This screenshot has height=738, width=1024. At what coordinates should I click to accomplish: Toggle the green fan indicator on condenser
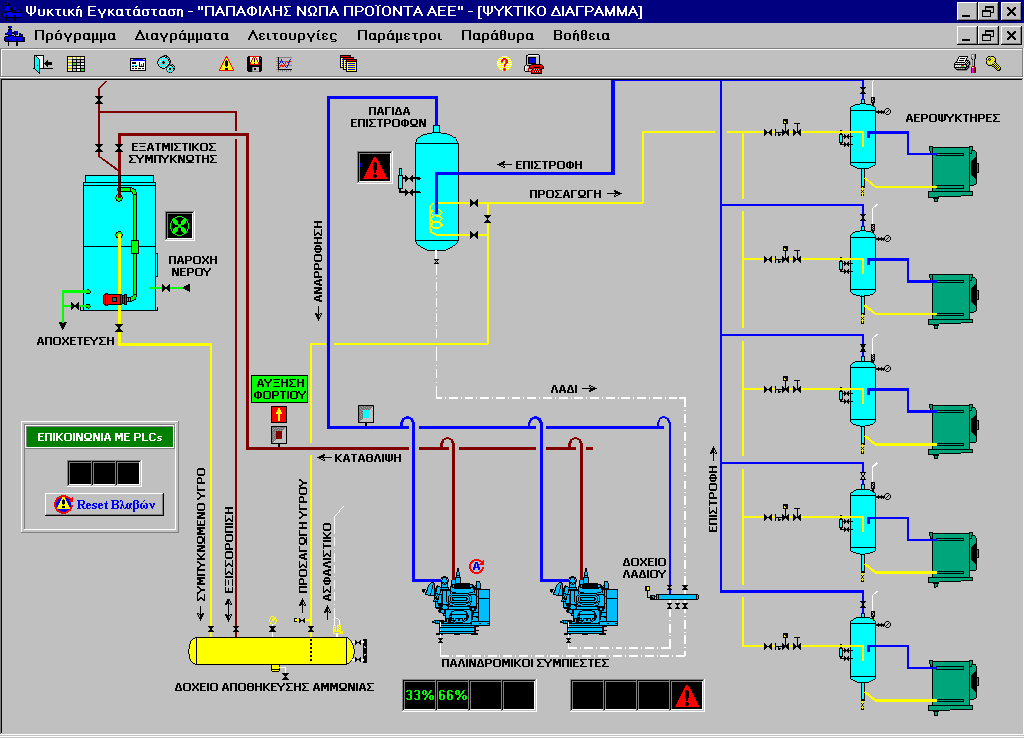click(179, 226)
